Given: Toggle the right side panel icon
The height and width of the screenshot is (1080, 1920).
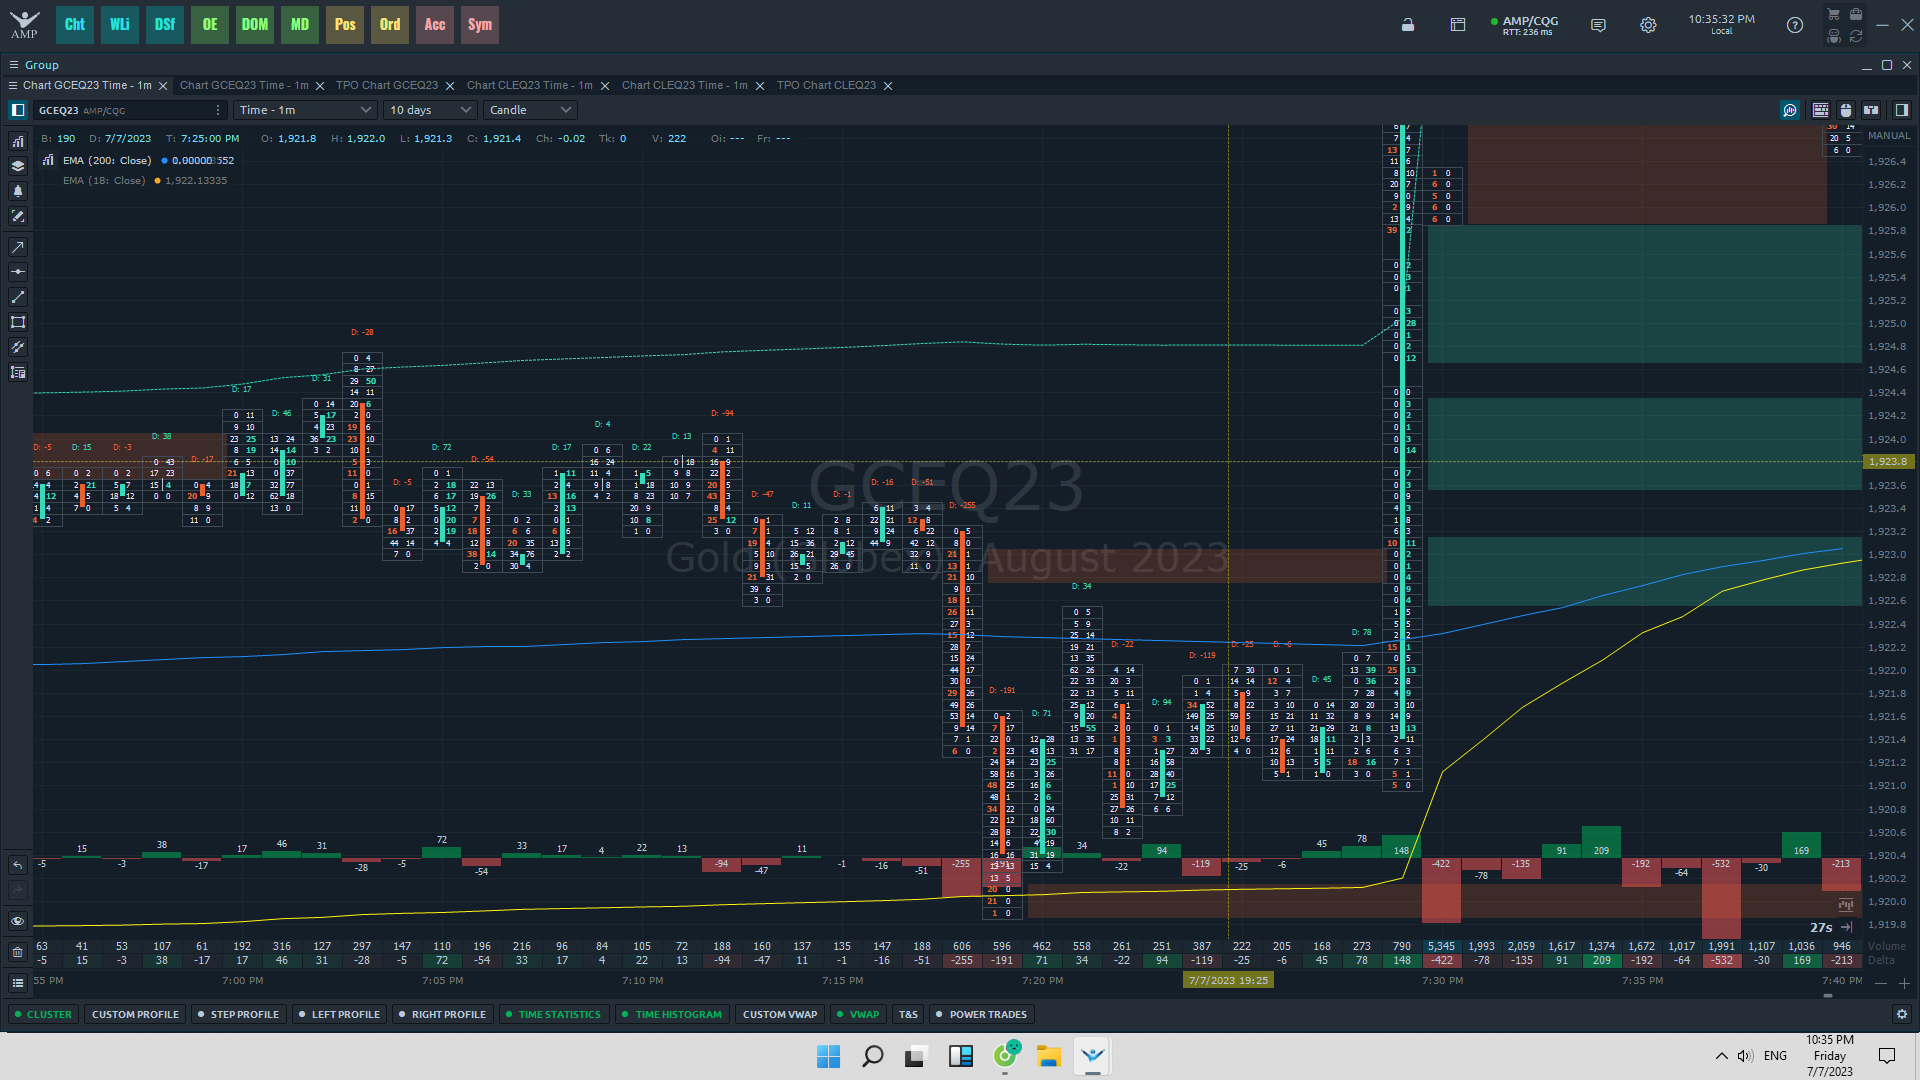Looking at the screenshot, I should pos(1902,110).
